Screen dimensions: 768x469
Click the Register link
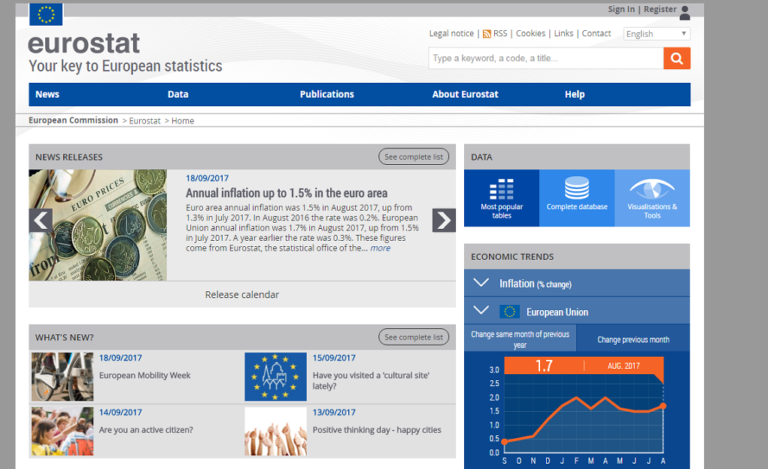(x=660, y=9)
